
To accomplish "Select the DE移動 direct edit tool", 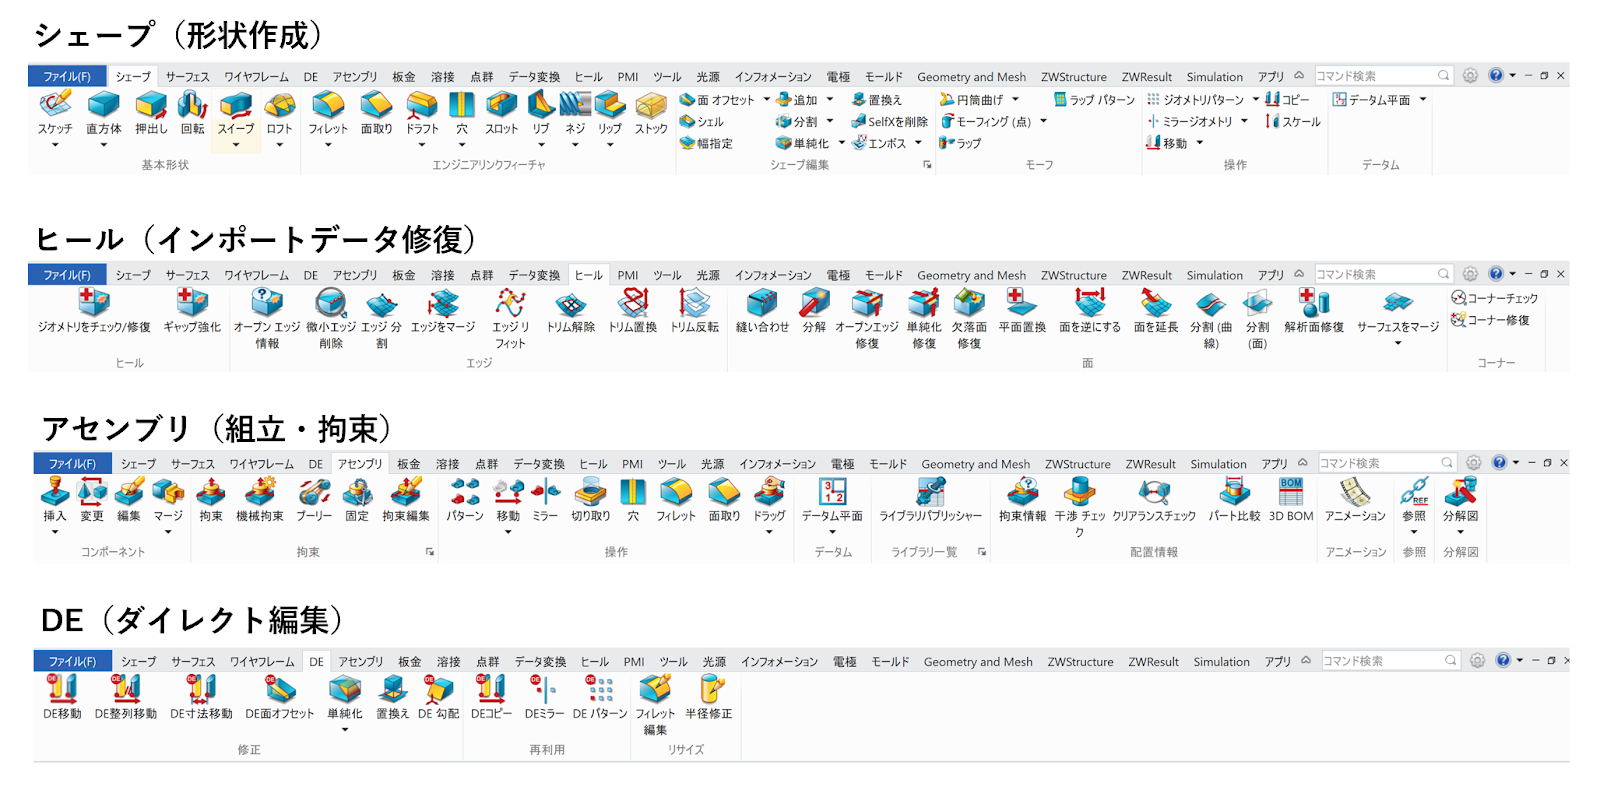I will 62,689.
